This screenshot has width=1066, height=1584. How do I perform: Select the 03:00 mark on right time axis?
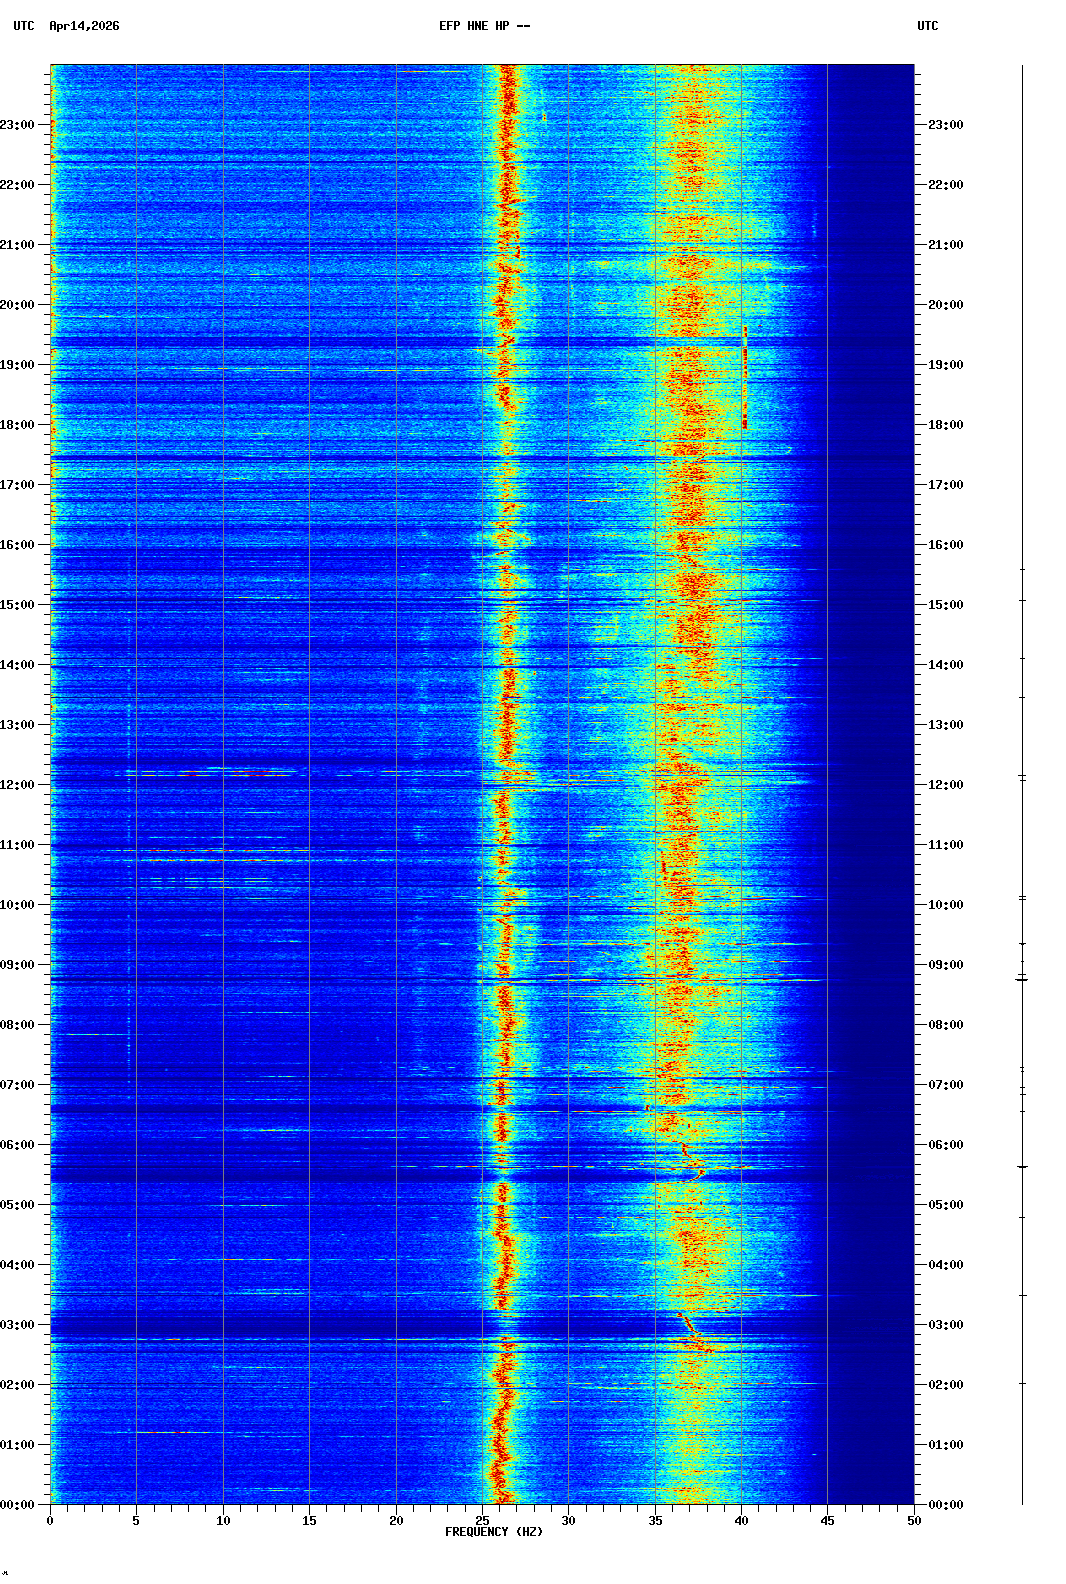945,1325
